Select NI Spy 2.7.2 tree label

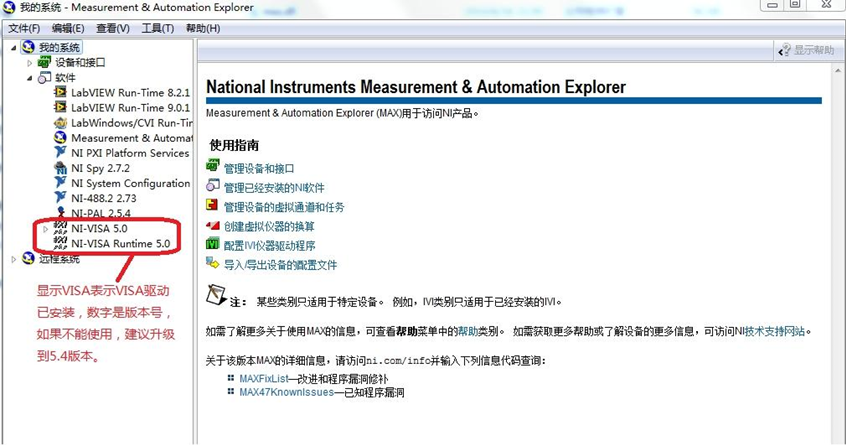pyautogui.click(x=100, y=168)
